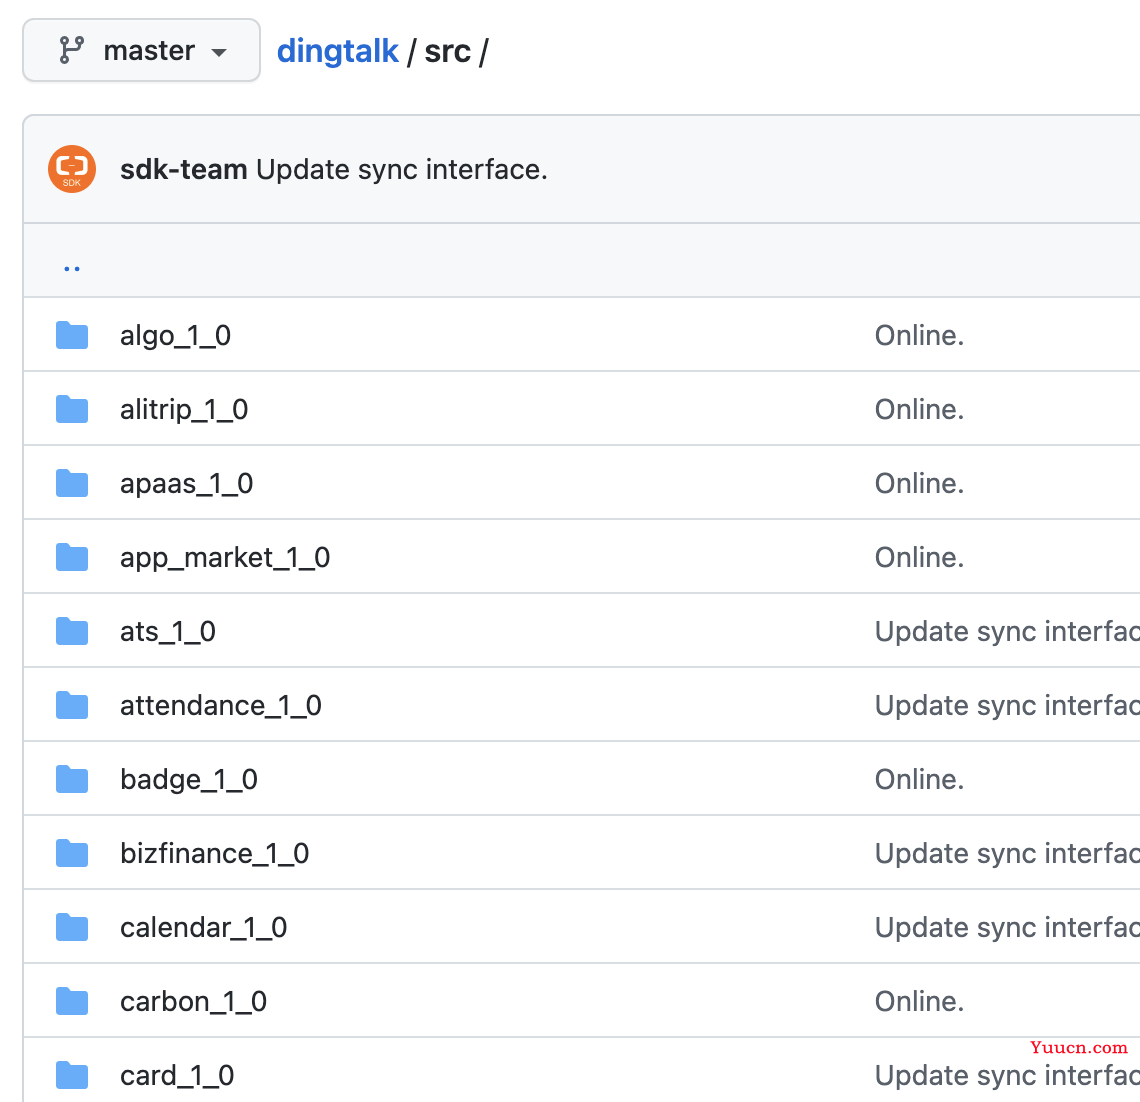
Task: Click the sdk-team avatar icon
Action: pos(72,169)
